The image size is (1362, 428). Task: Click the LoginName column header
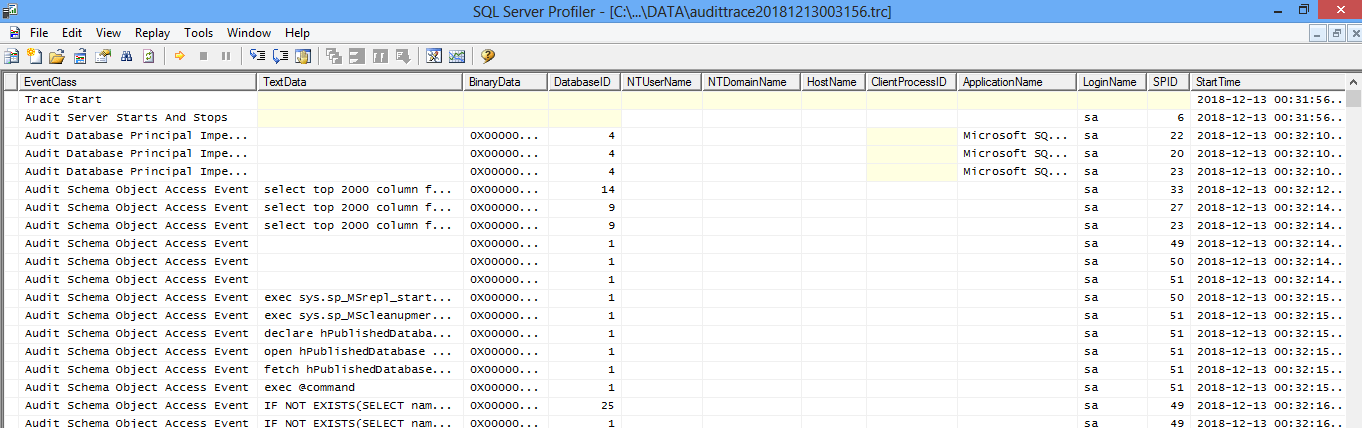coord(1112,82)
